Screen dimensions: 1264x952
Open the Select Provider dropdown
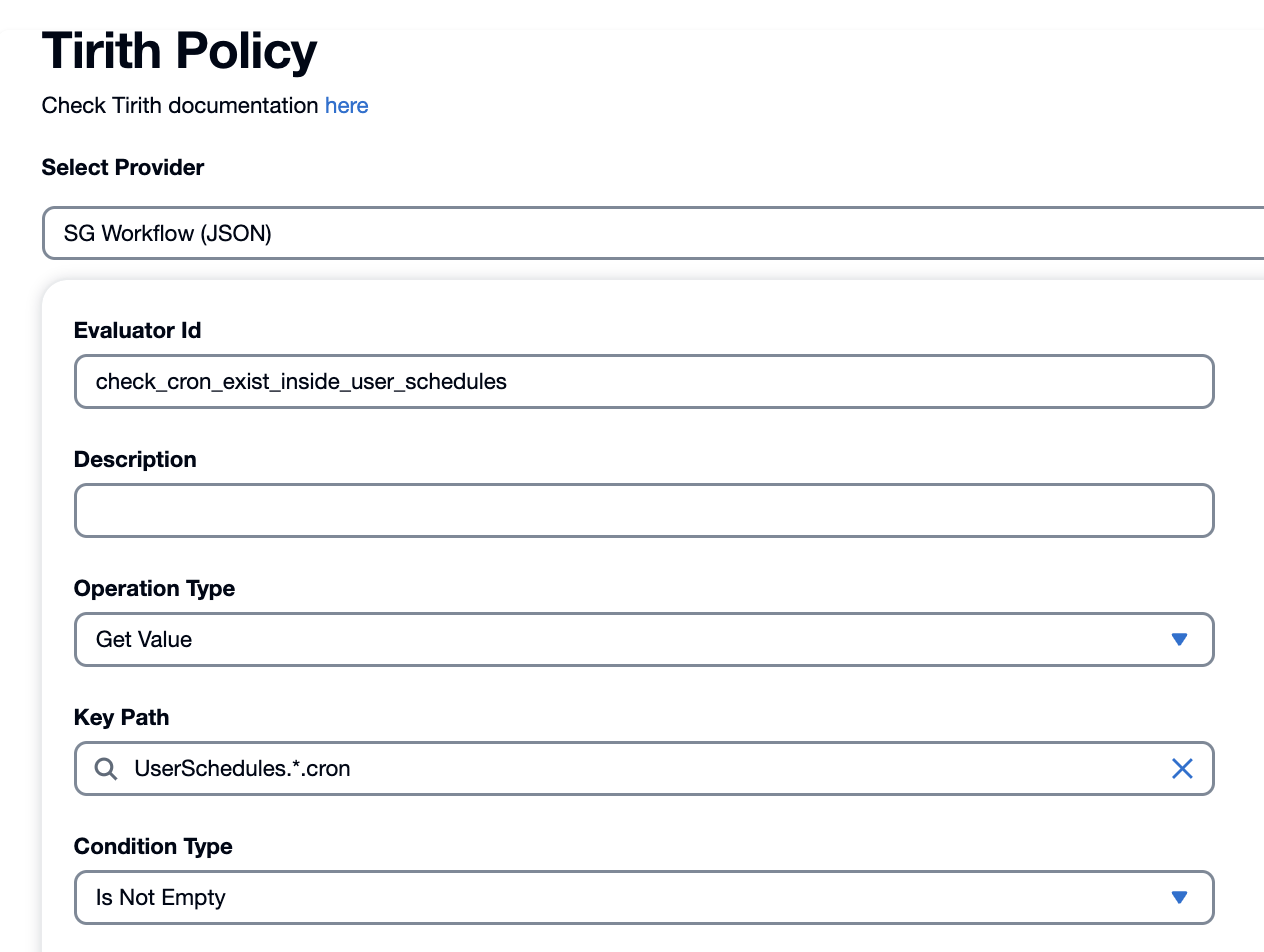tap(652, 234)
